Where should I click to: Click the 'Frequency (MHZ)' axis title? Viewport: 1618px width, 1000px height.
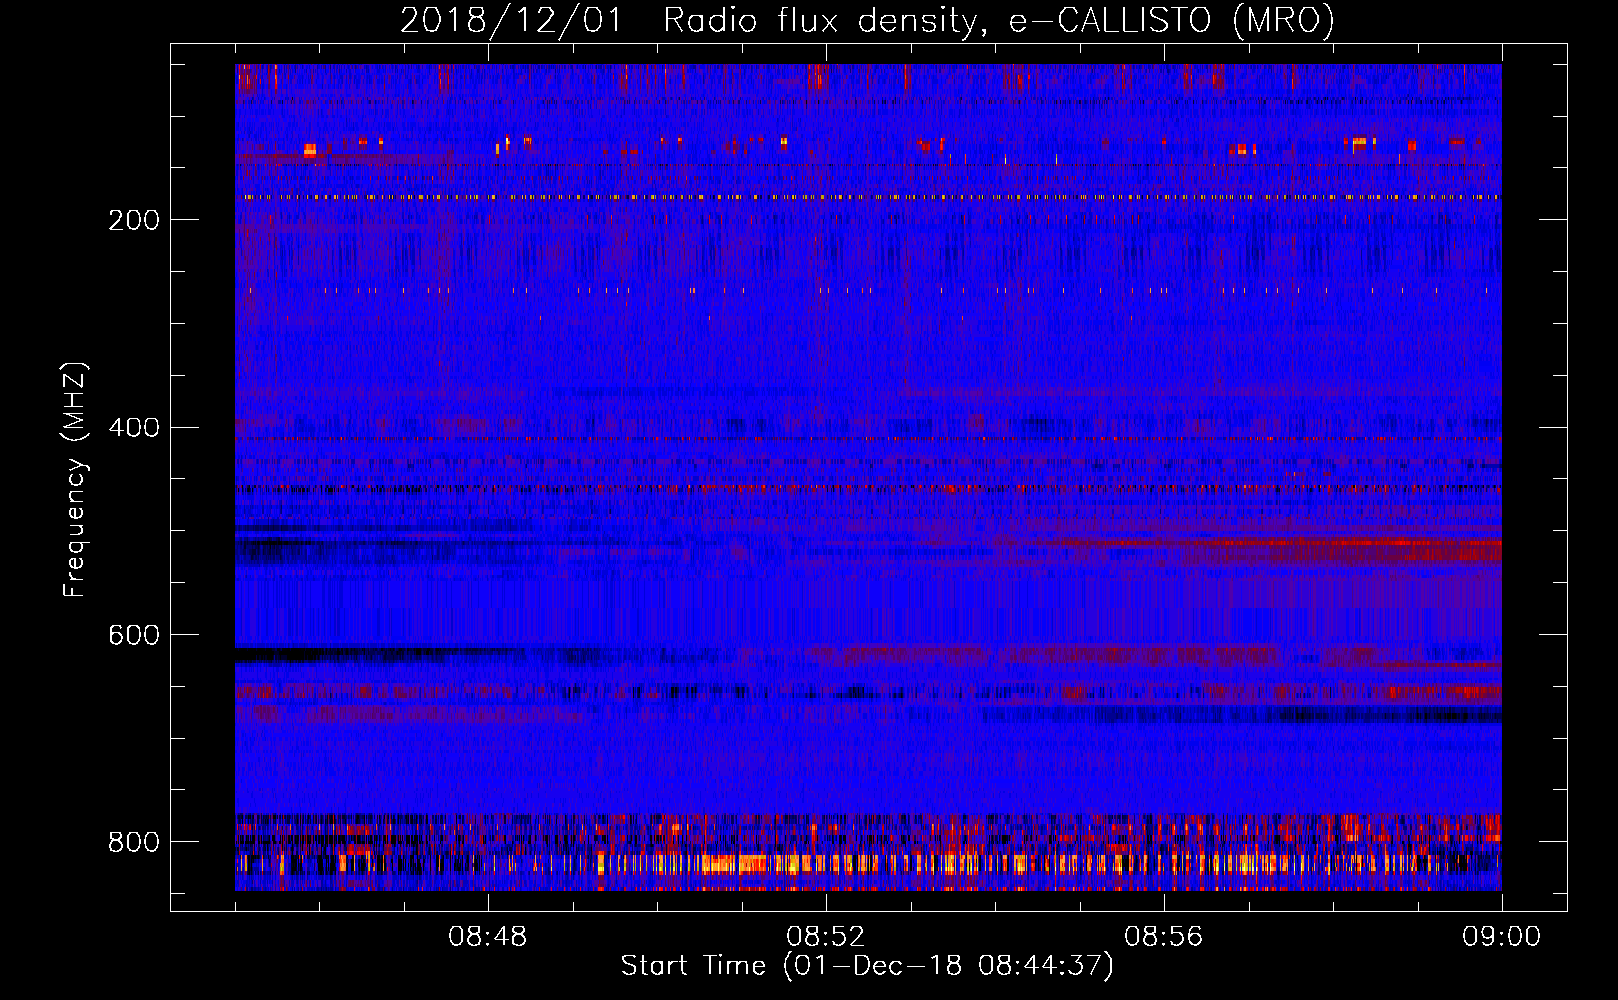point(76,479)
